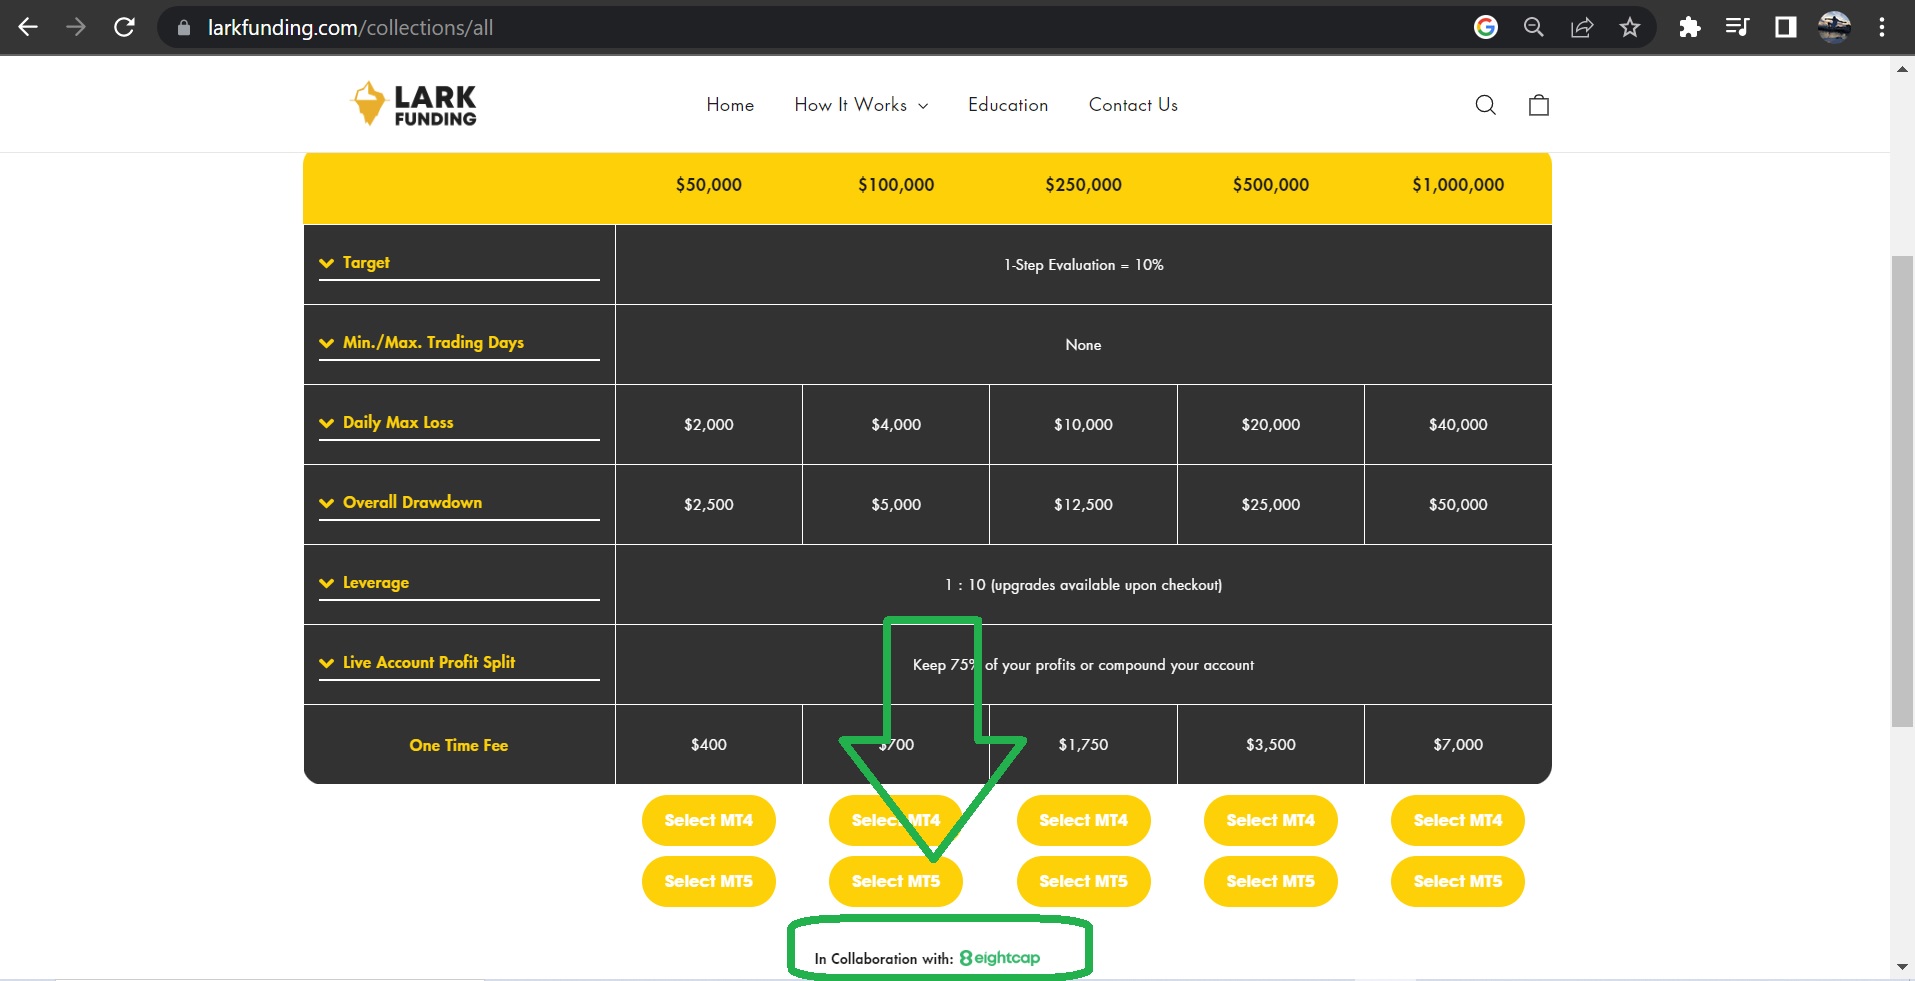Reload the page with the refresh icon
Viewport: 1915px width, 981px height.
(124, 27)
